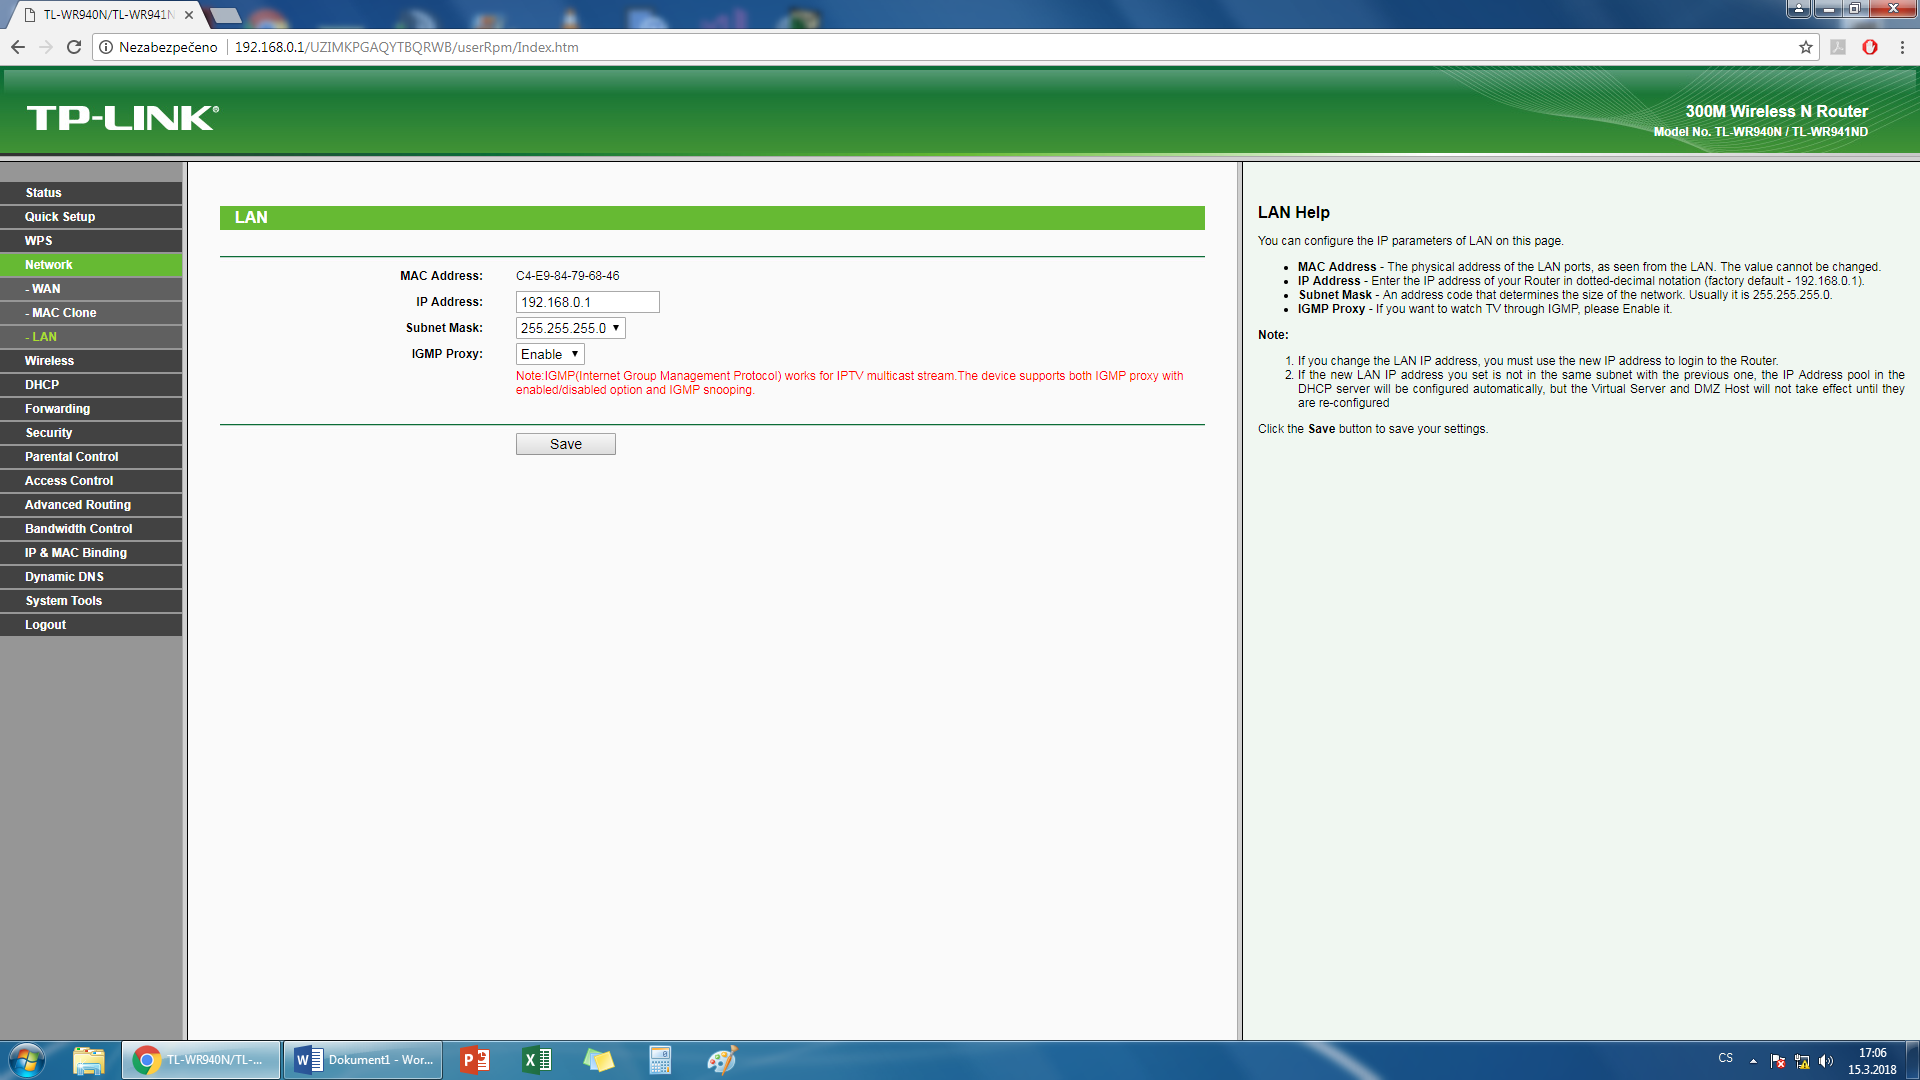Launch Paint from the taskbar
Viewport: 1920px width, 1080px height.
pyautogui.click(x=721, y=1060)
